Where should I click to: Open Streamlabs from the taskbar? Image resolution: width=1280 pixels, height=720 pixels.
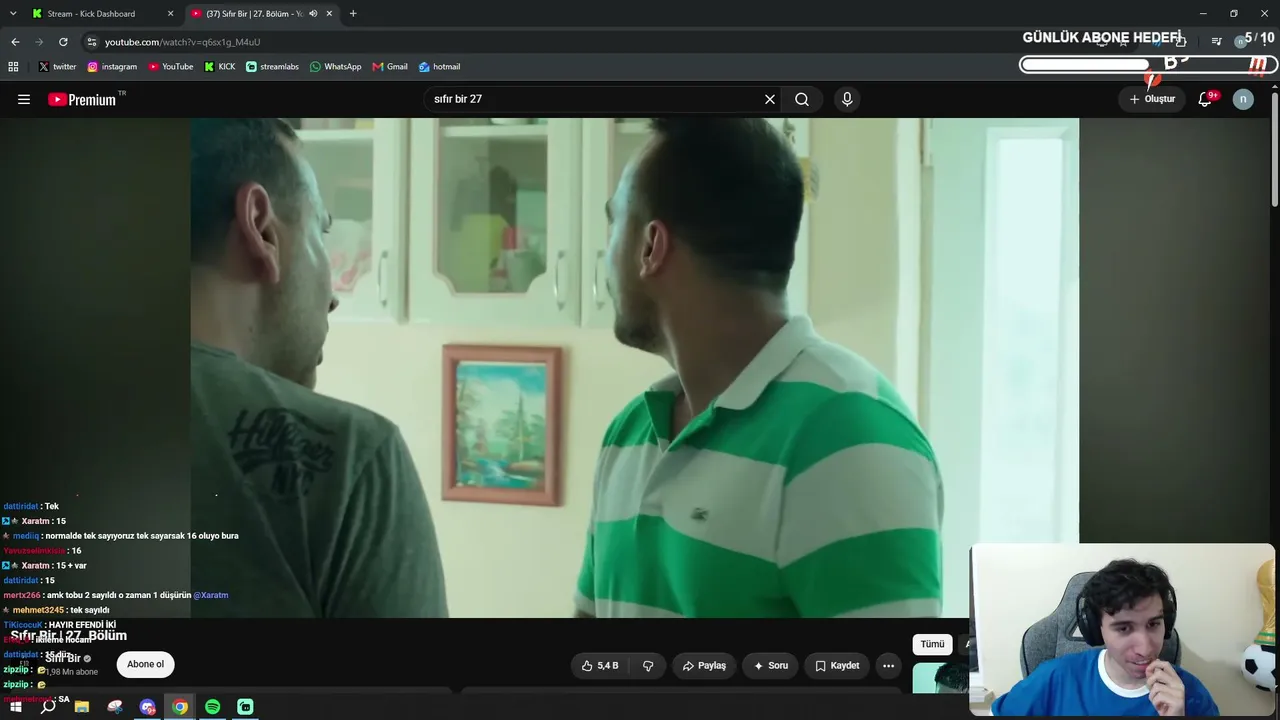[246, 707]
